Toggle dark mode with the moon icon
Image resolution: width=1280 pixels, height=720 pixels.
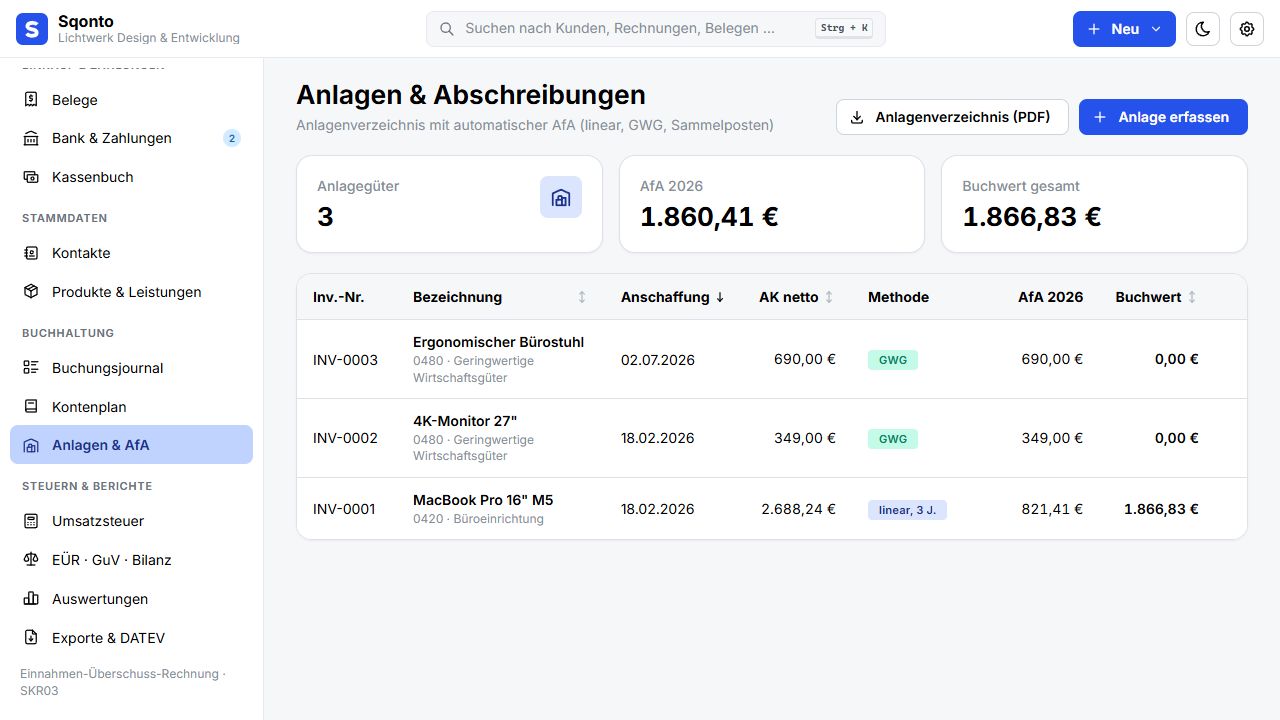(1203, 29)
